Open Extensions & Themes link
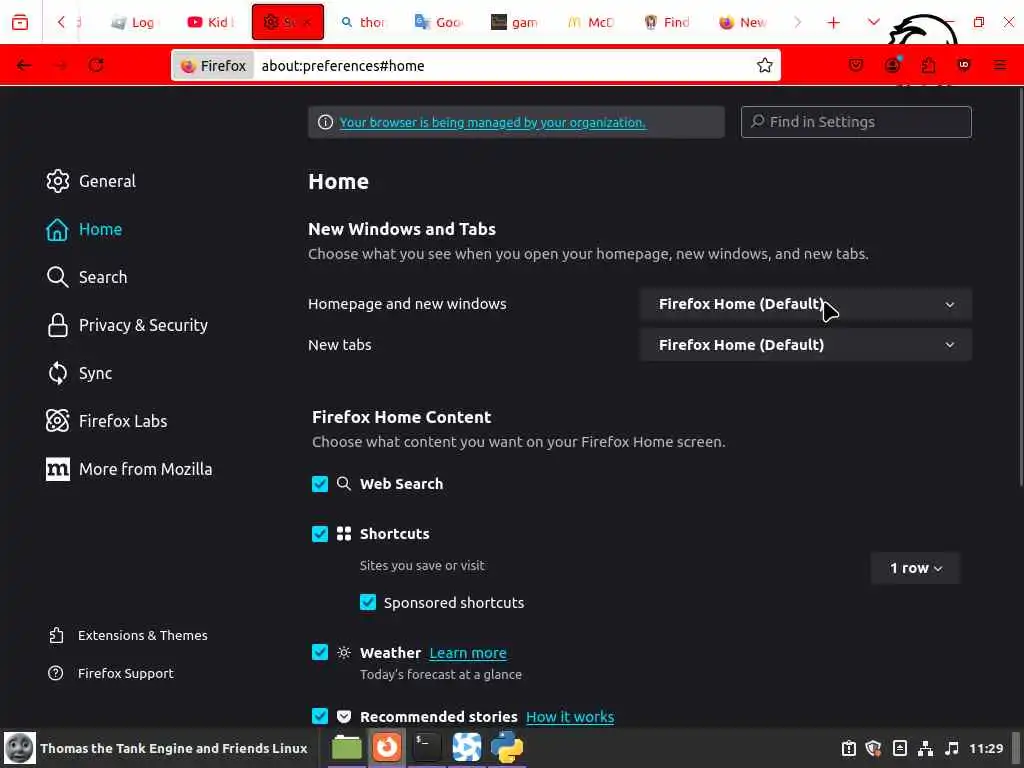The width and height of the screenshot is (1024, 768). tap(128, 635)
